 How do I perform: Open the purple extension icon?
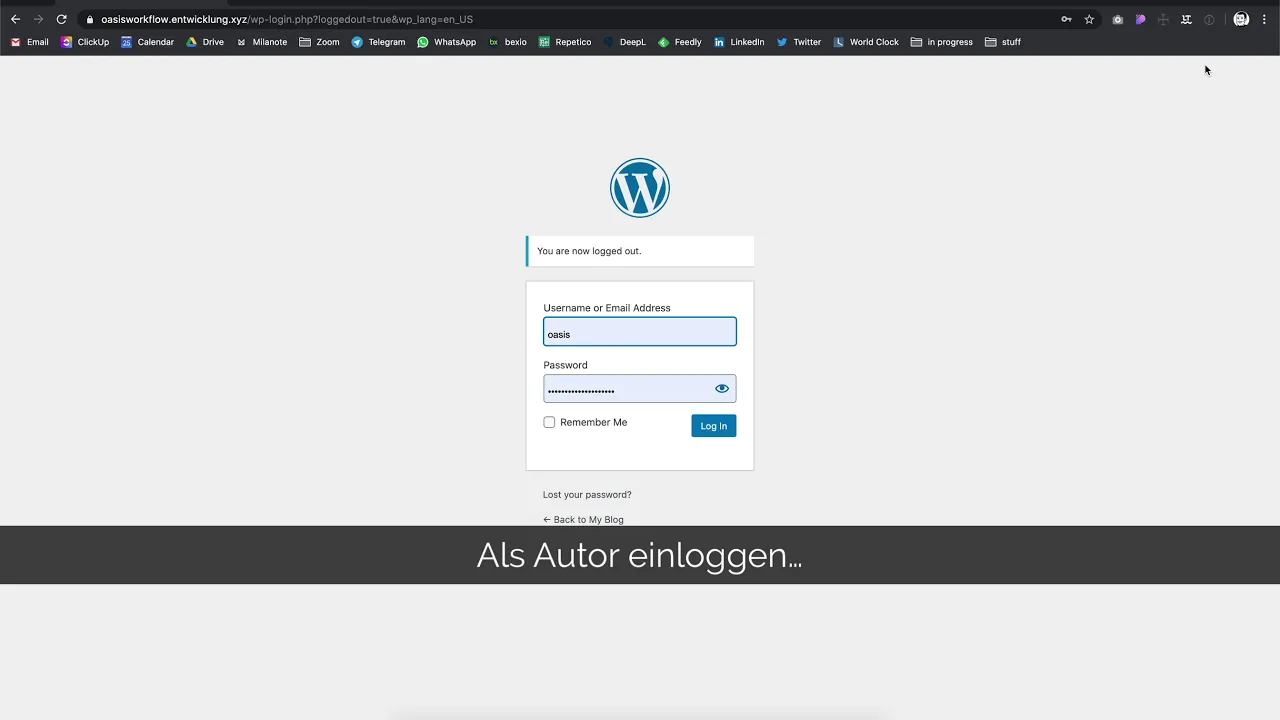(x=1140, y=19)
